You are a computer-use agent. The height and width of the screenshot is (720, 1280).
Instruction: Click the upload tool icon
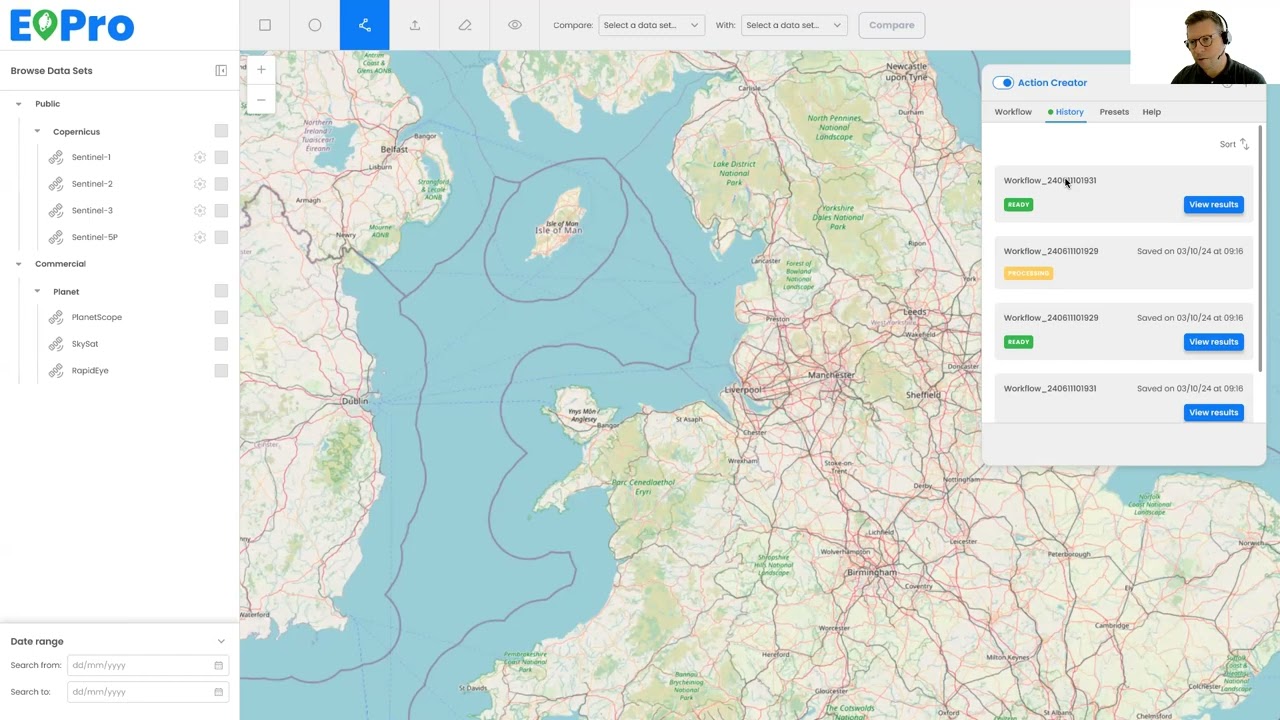[x=415, y=25]
